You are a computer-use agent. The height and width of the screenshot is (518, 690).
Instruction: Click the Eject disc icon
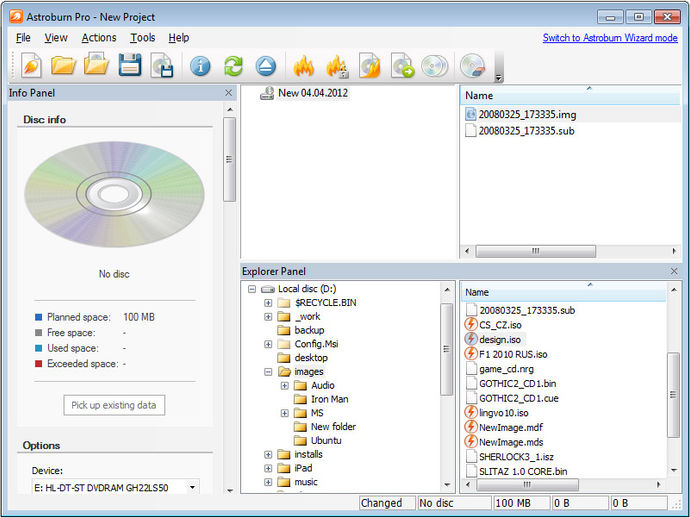point(266,66)
